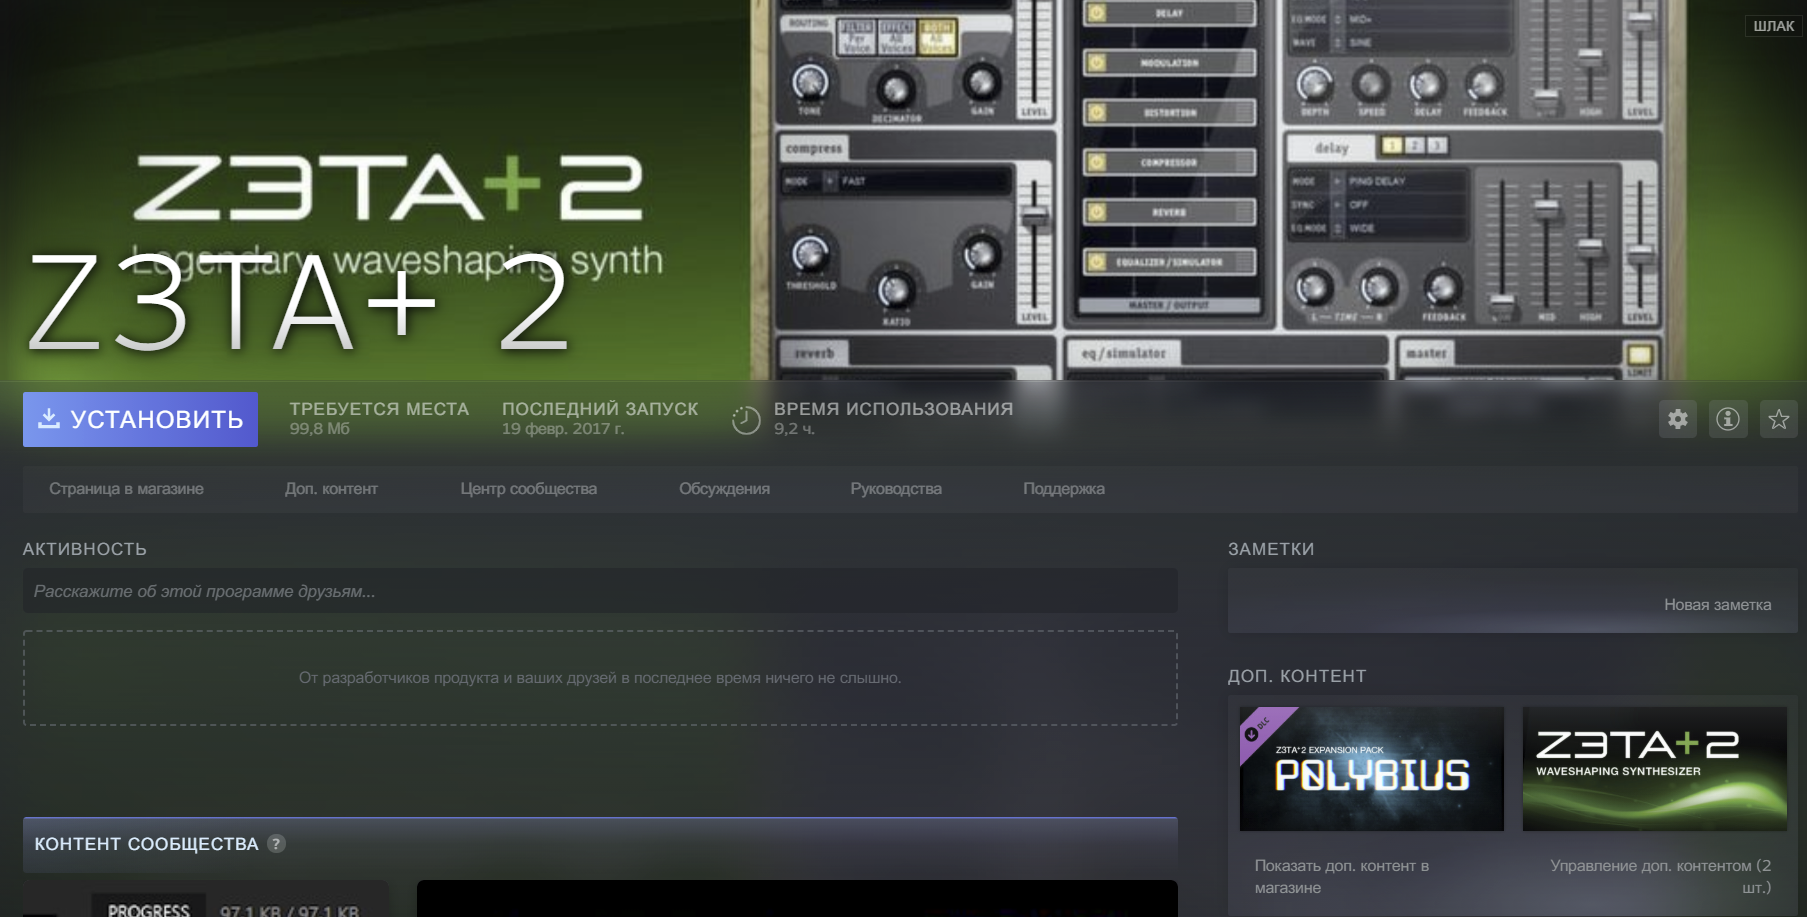Viewport: 1807px width, 917px height.
Task: Open the gear settings menu for Z3TA+ 2
Action: (1678, 419)
